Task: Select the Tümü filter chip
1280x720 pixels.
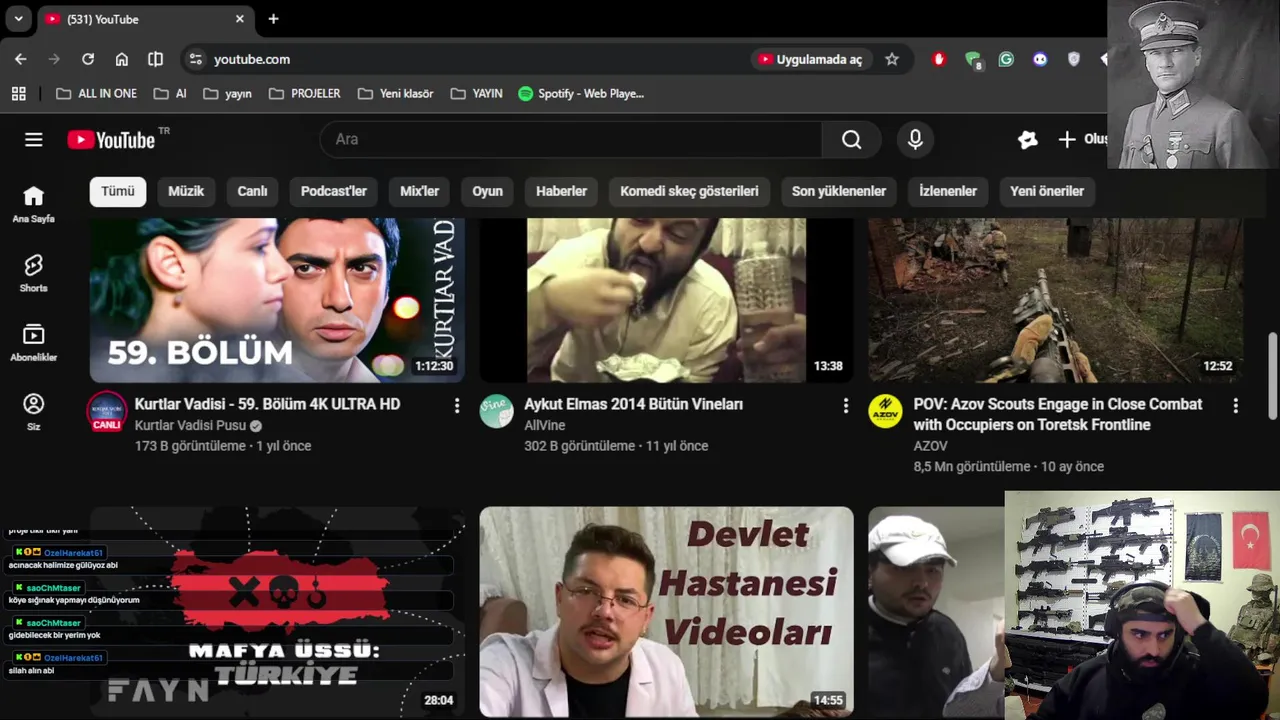Action: (x=118, y=191)
